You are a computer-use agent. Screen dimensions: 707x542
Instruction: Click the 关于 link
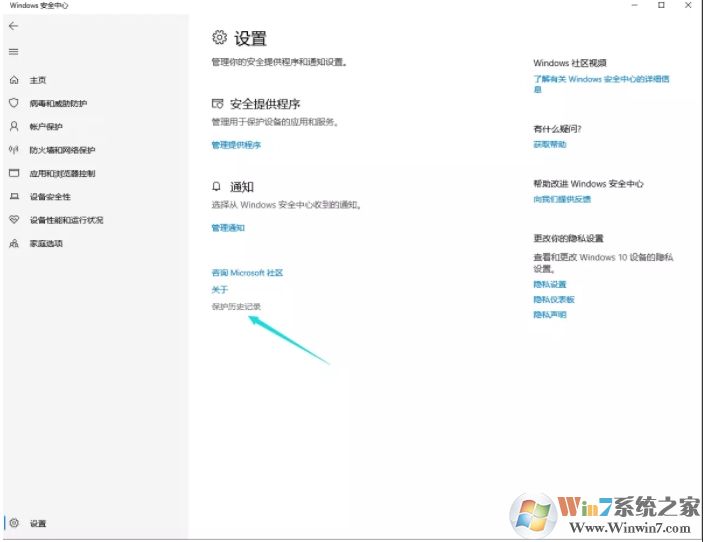tap(220, 289)
